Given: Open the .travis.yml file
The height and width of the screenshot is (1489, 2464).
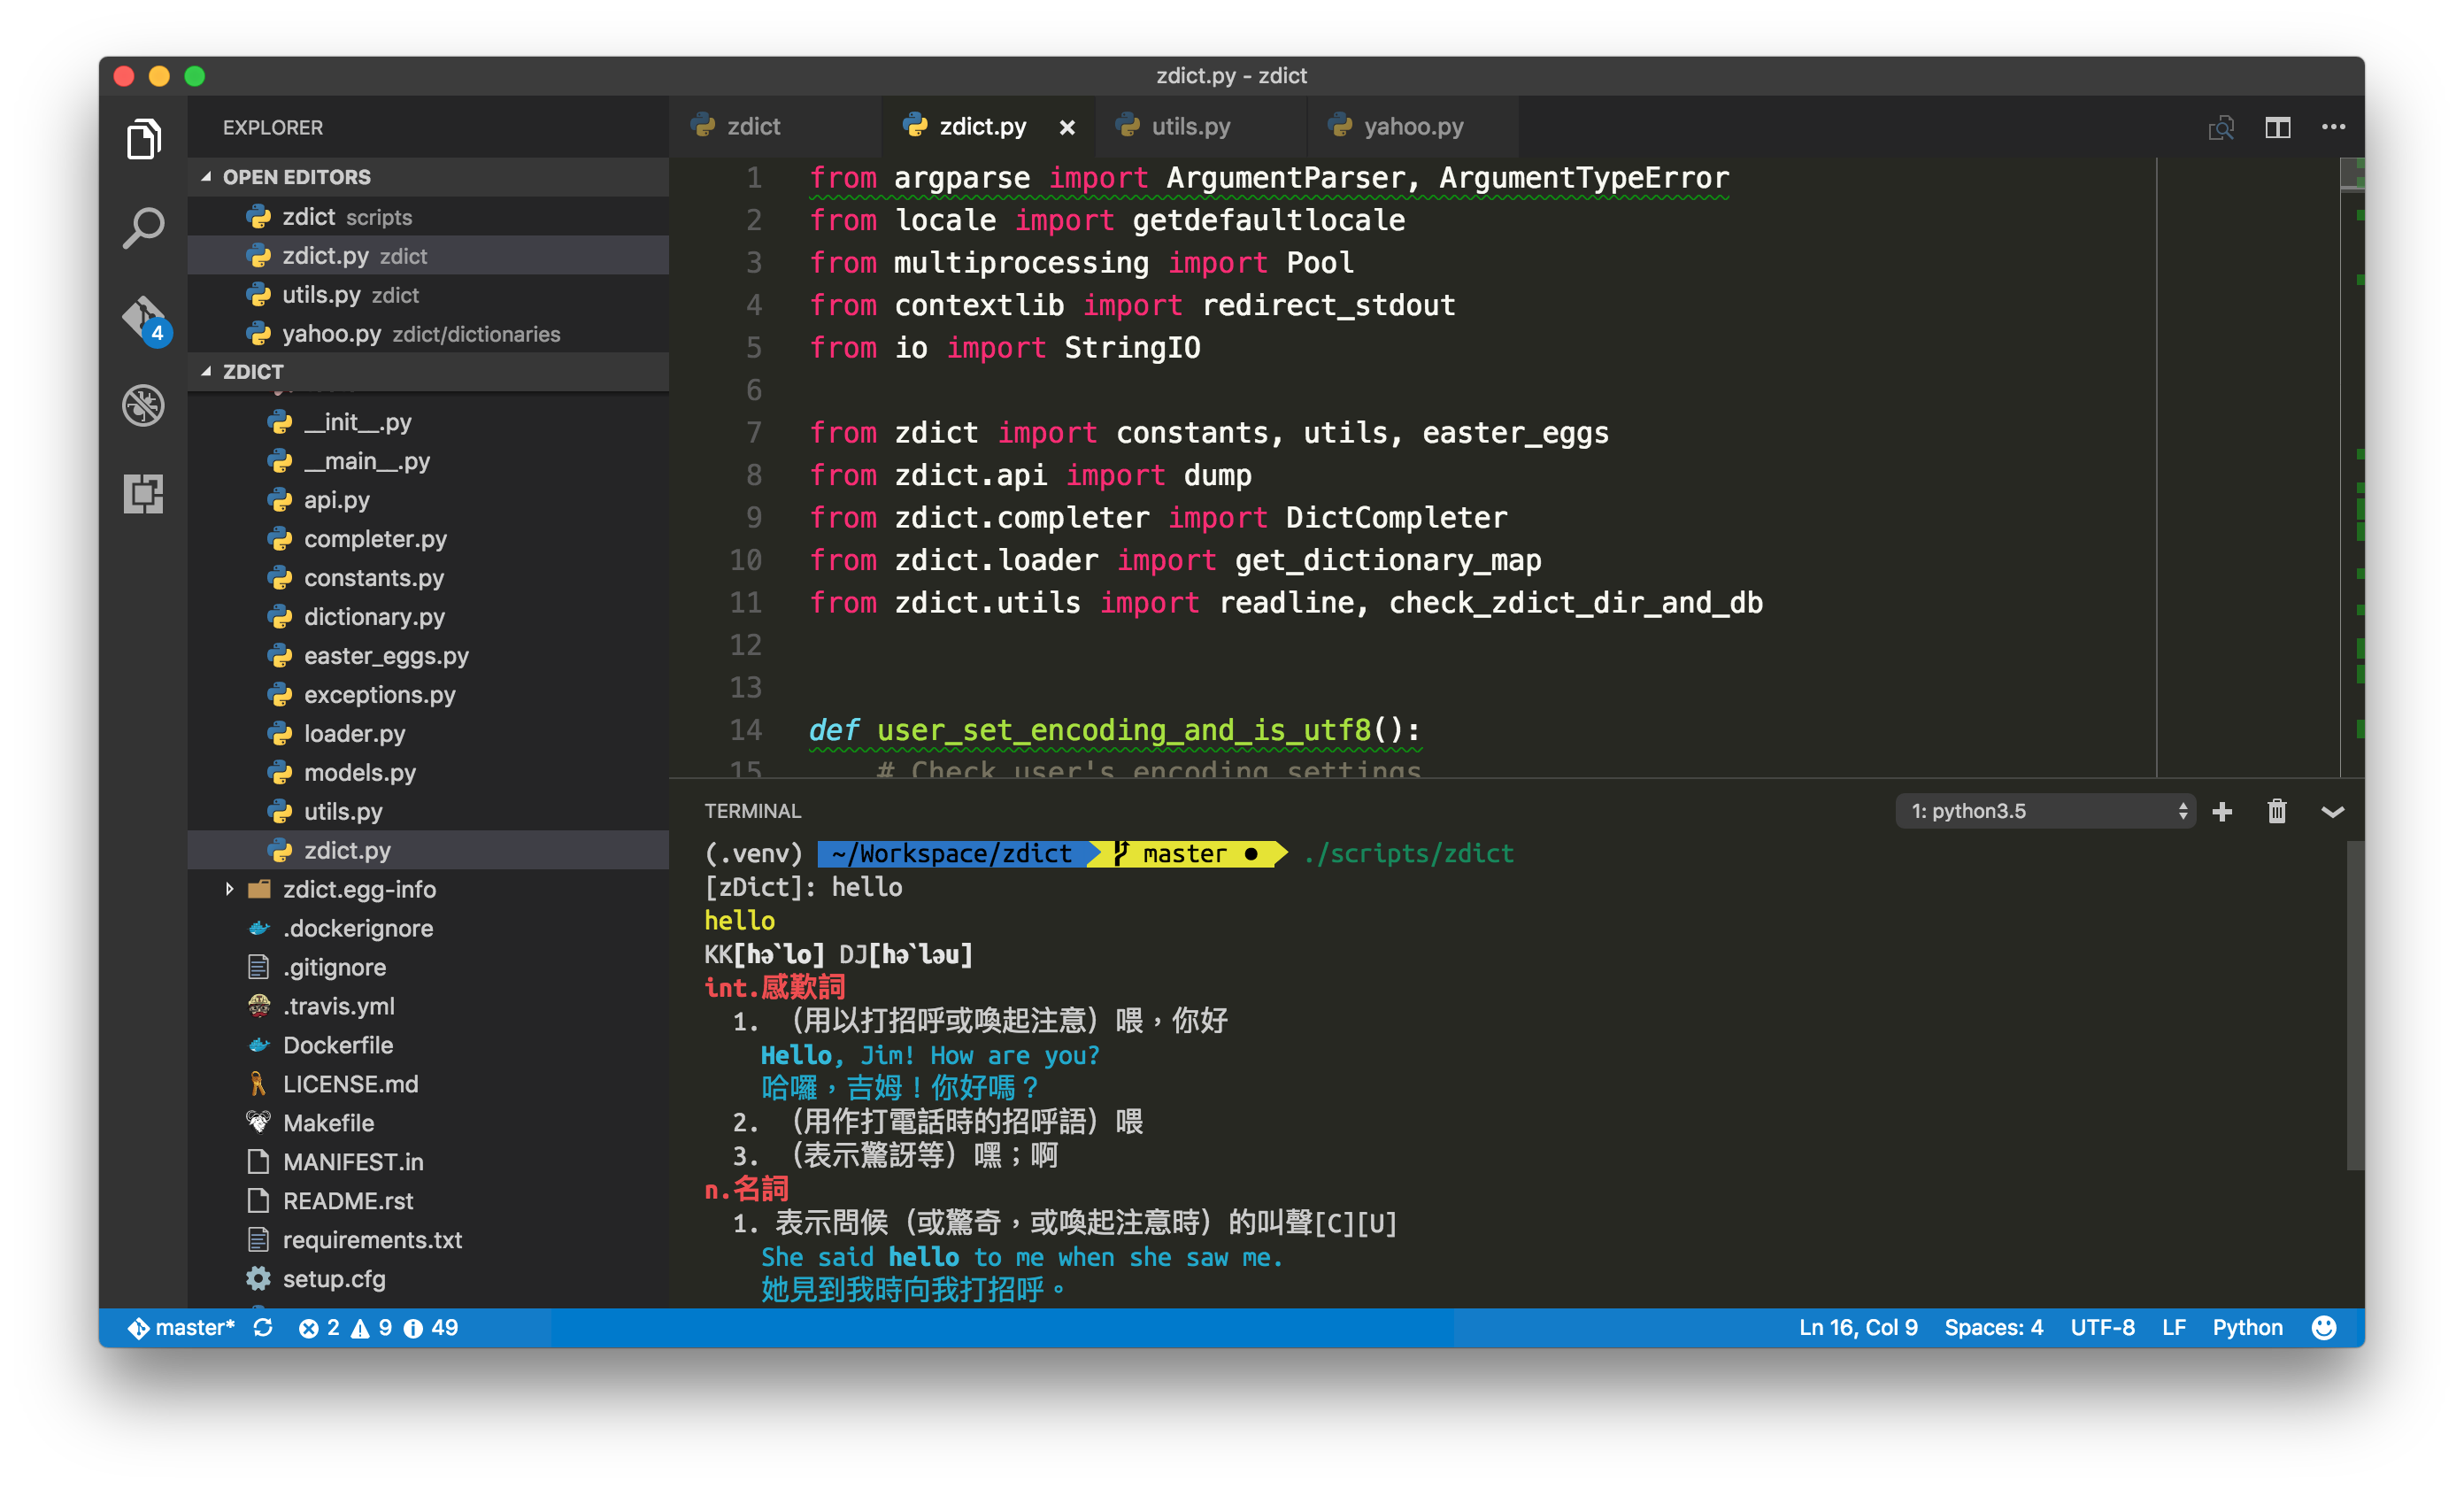Looking at the screenshot, I should pos(428,1006).
